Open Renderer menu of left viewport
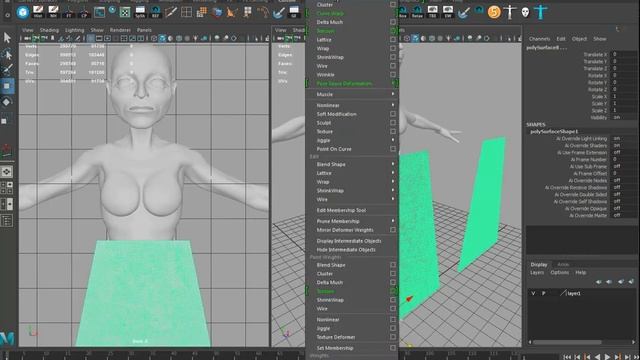The image size is (640, 360). pyautogui.click(x=120, y=30)
